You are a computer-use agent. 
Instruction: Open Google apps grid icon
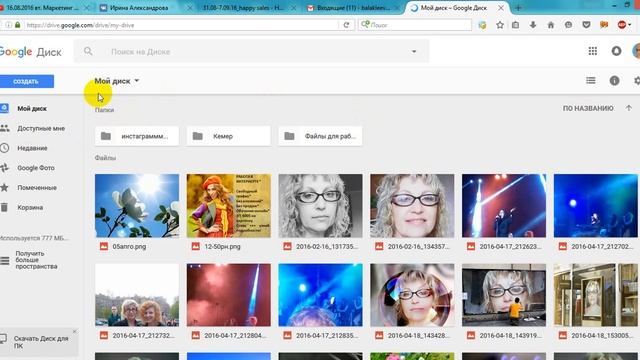point(593,51)
